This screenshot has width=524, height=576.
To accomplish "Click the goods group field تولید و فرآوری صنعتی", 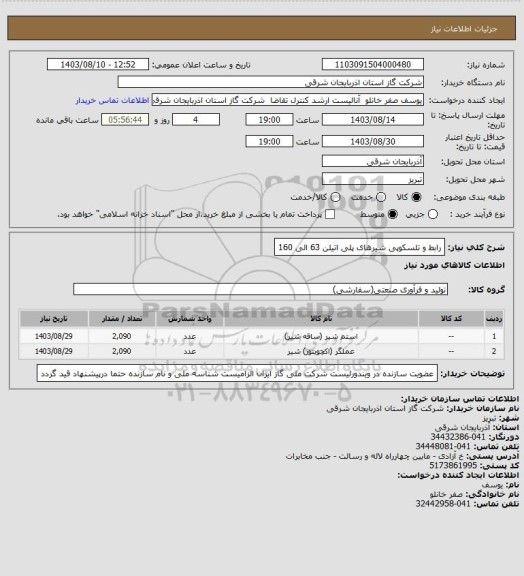I will click(x=261, y=289).
